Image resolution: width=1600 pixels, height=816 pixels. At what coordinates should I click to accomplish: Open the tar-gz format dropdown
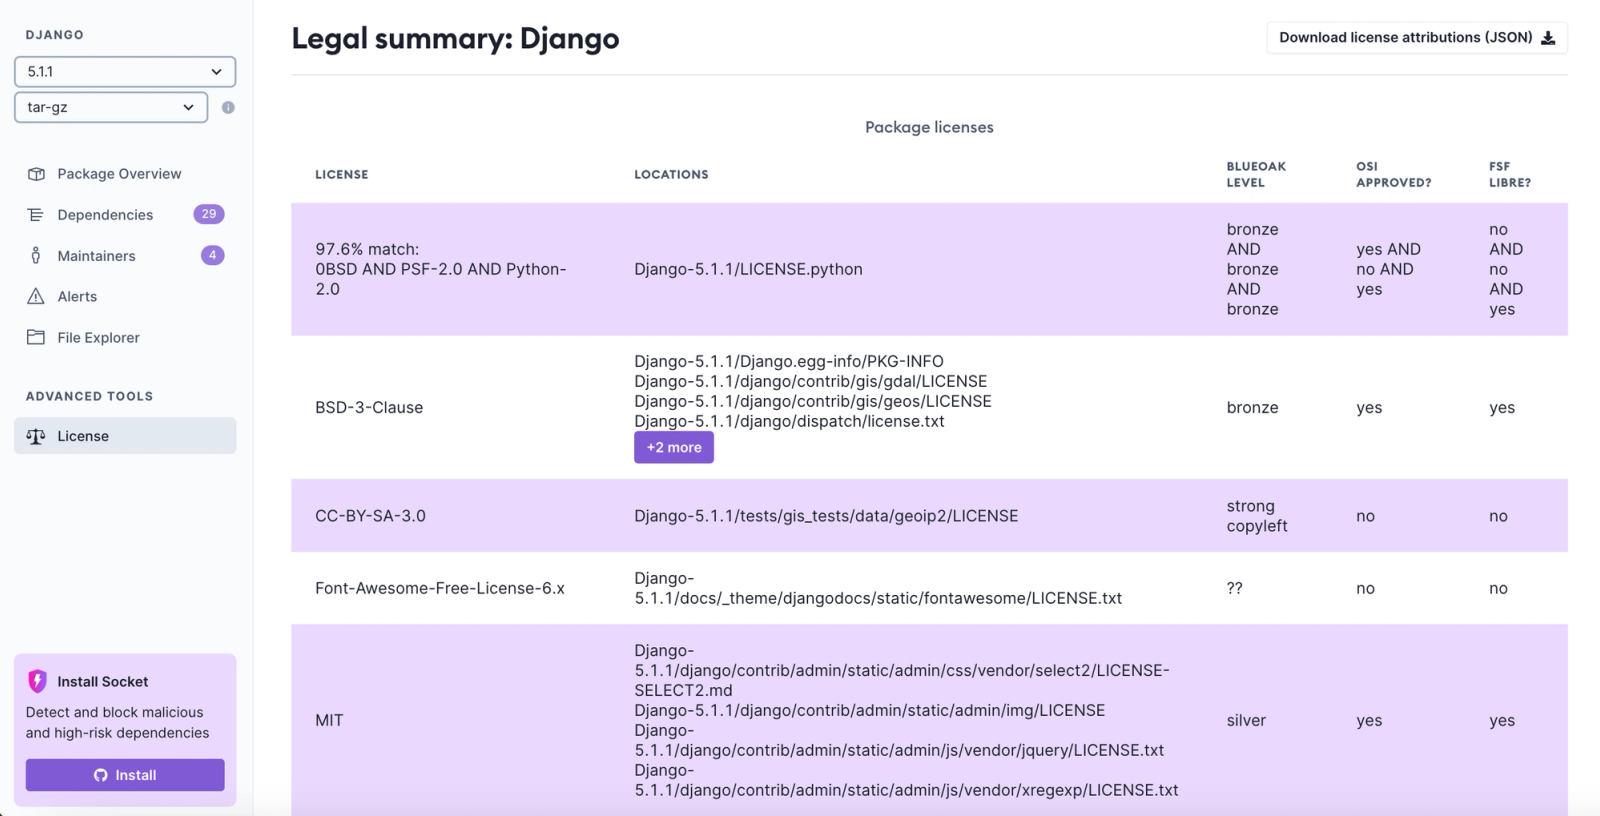111,107
